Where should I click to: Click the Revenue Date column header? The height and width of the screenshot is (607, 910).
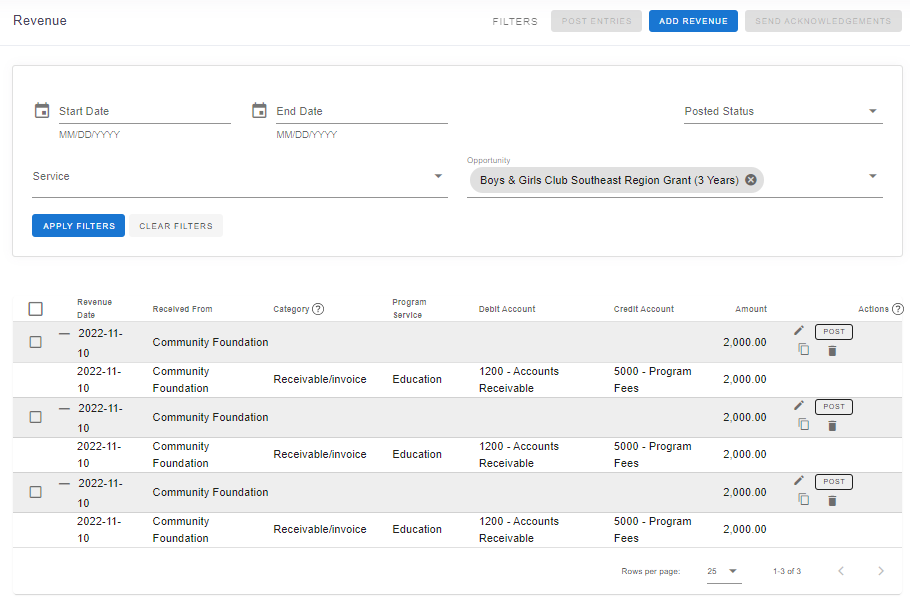[x=94, y=308]
